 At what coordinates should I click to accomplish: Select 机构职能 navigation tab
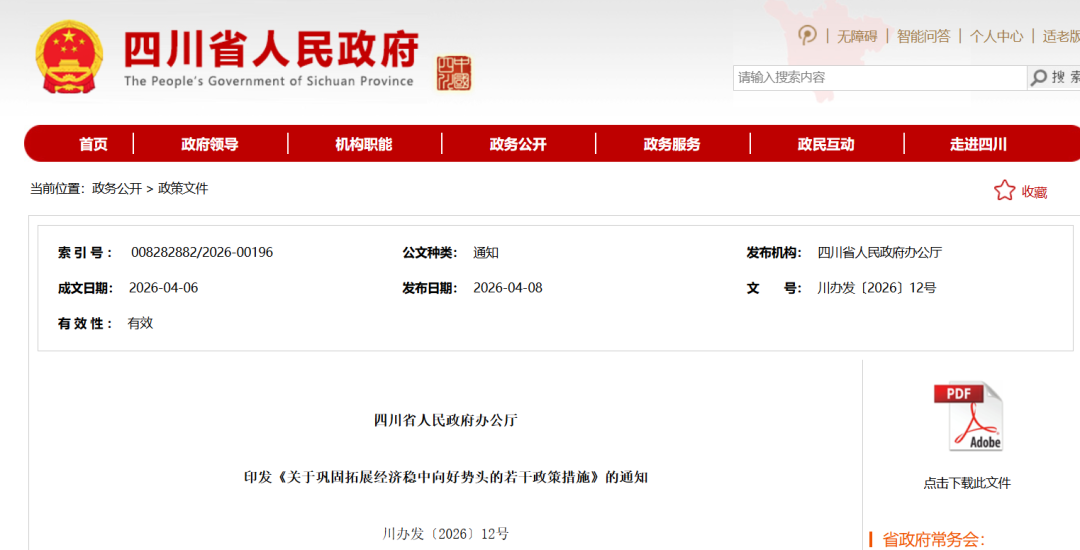363,144
